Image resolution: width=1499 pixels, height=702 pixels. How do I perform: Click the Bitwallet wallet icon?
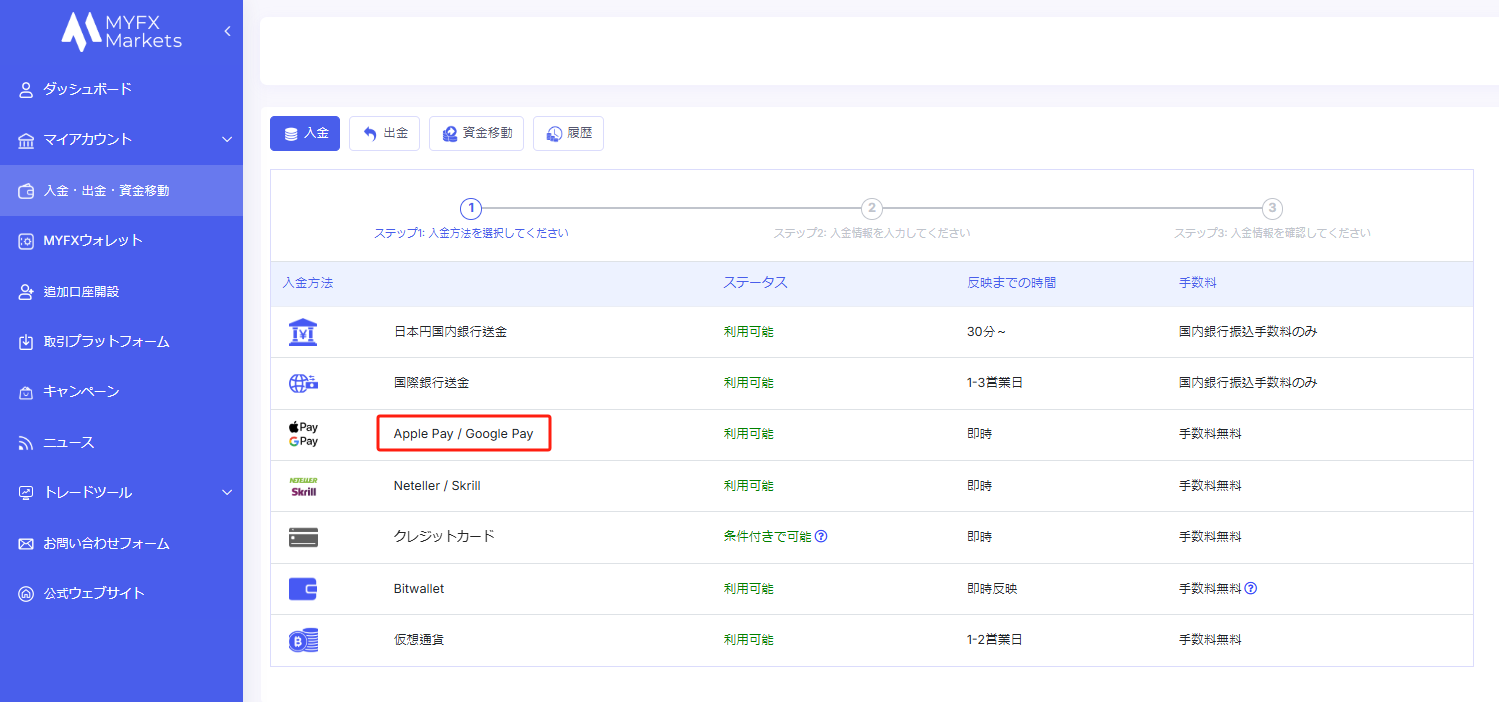(303, 589)
